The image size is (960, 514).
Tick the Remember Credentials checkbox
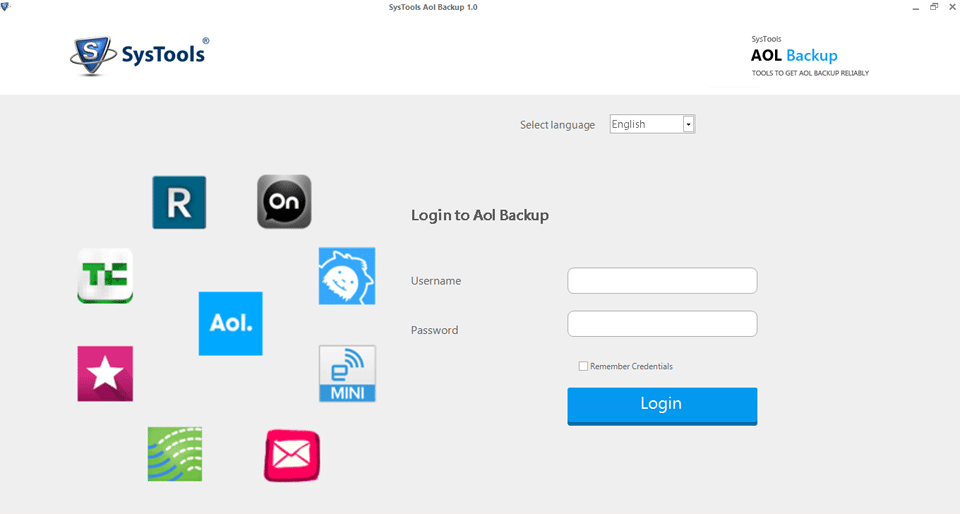pyautogui.click(x=583, y=366)
